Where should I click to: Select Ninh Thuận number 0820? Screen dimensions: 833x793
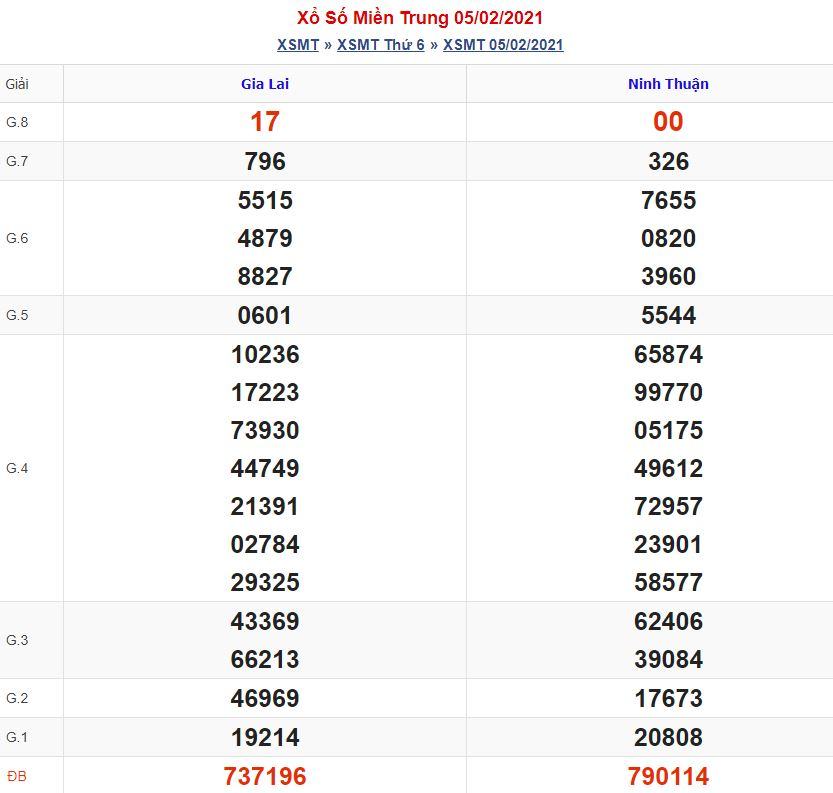[x=668, y=238]
